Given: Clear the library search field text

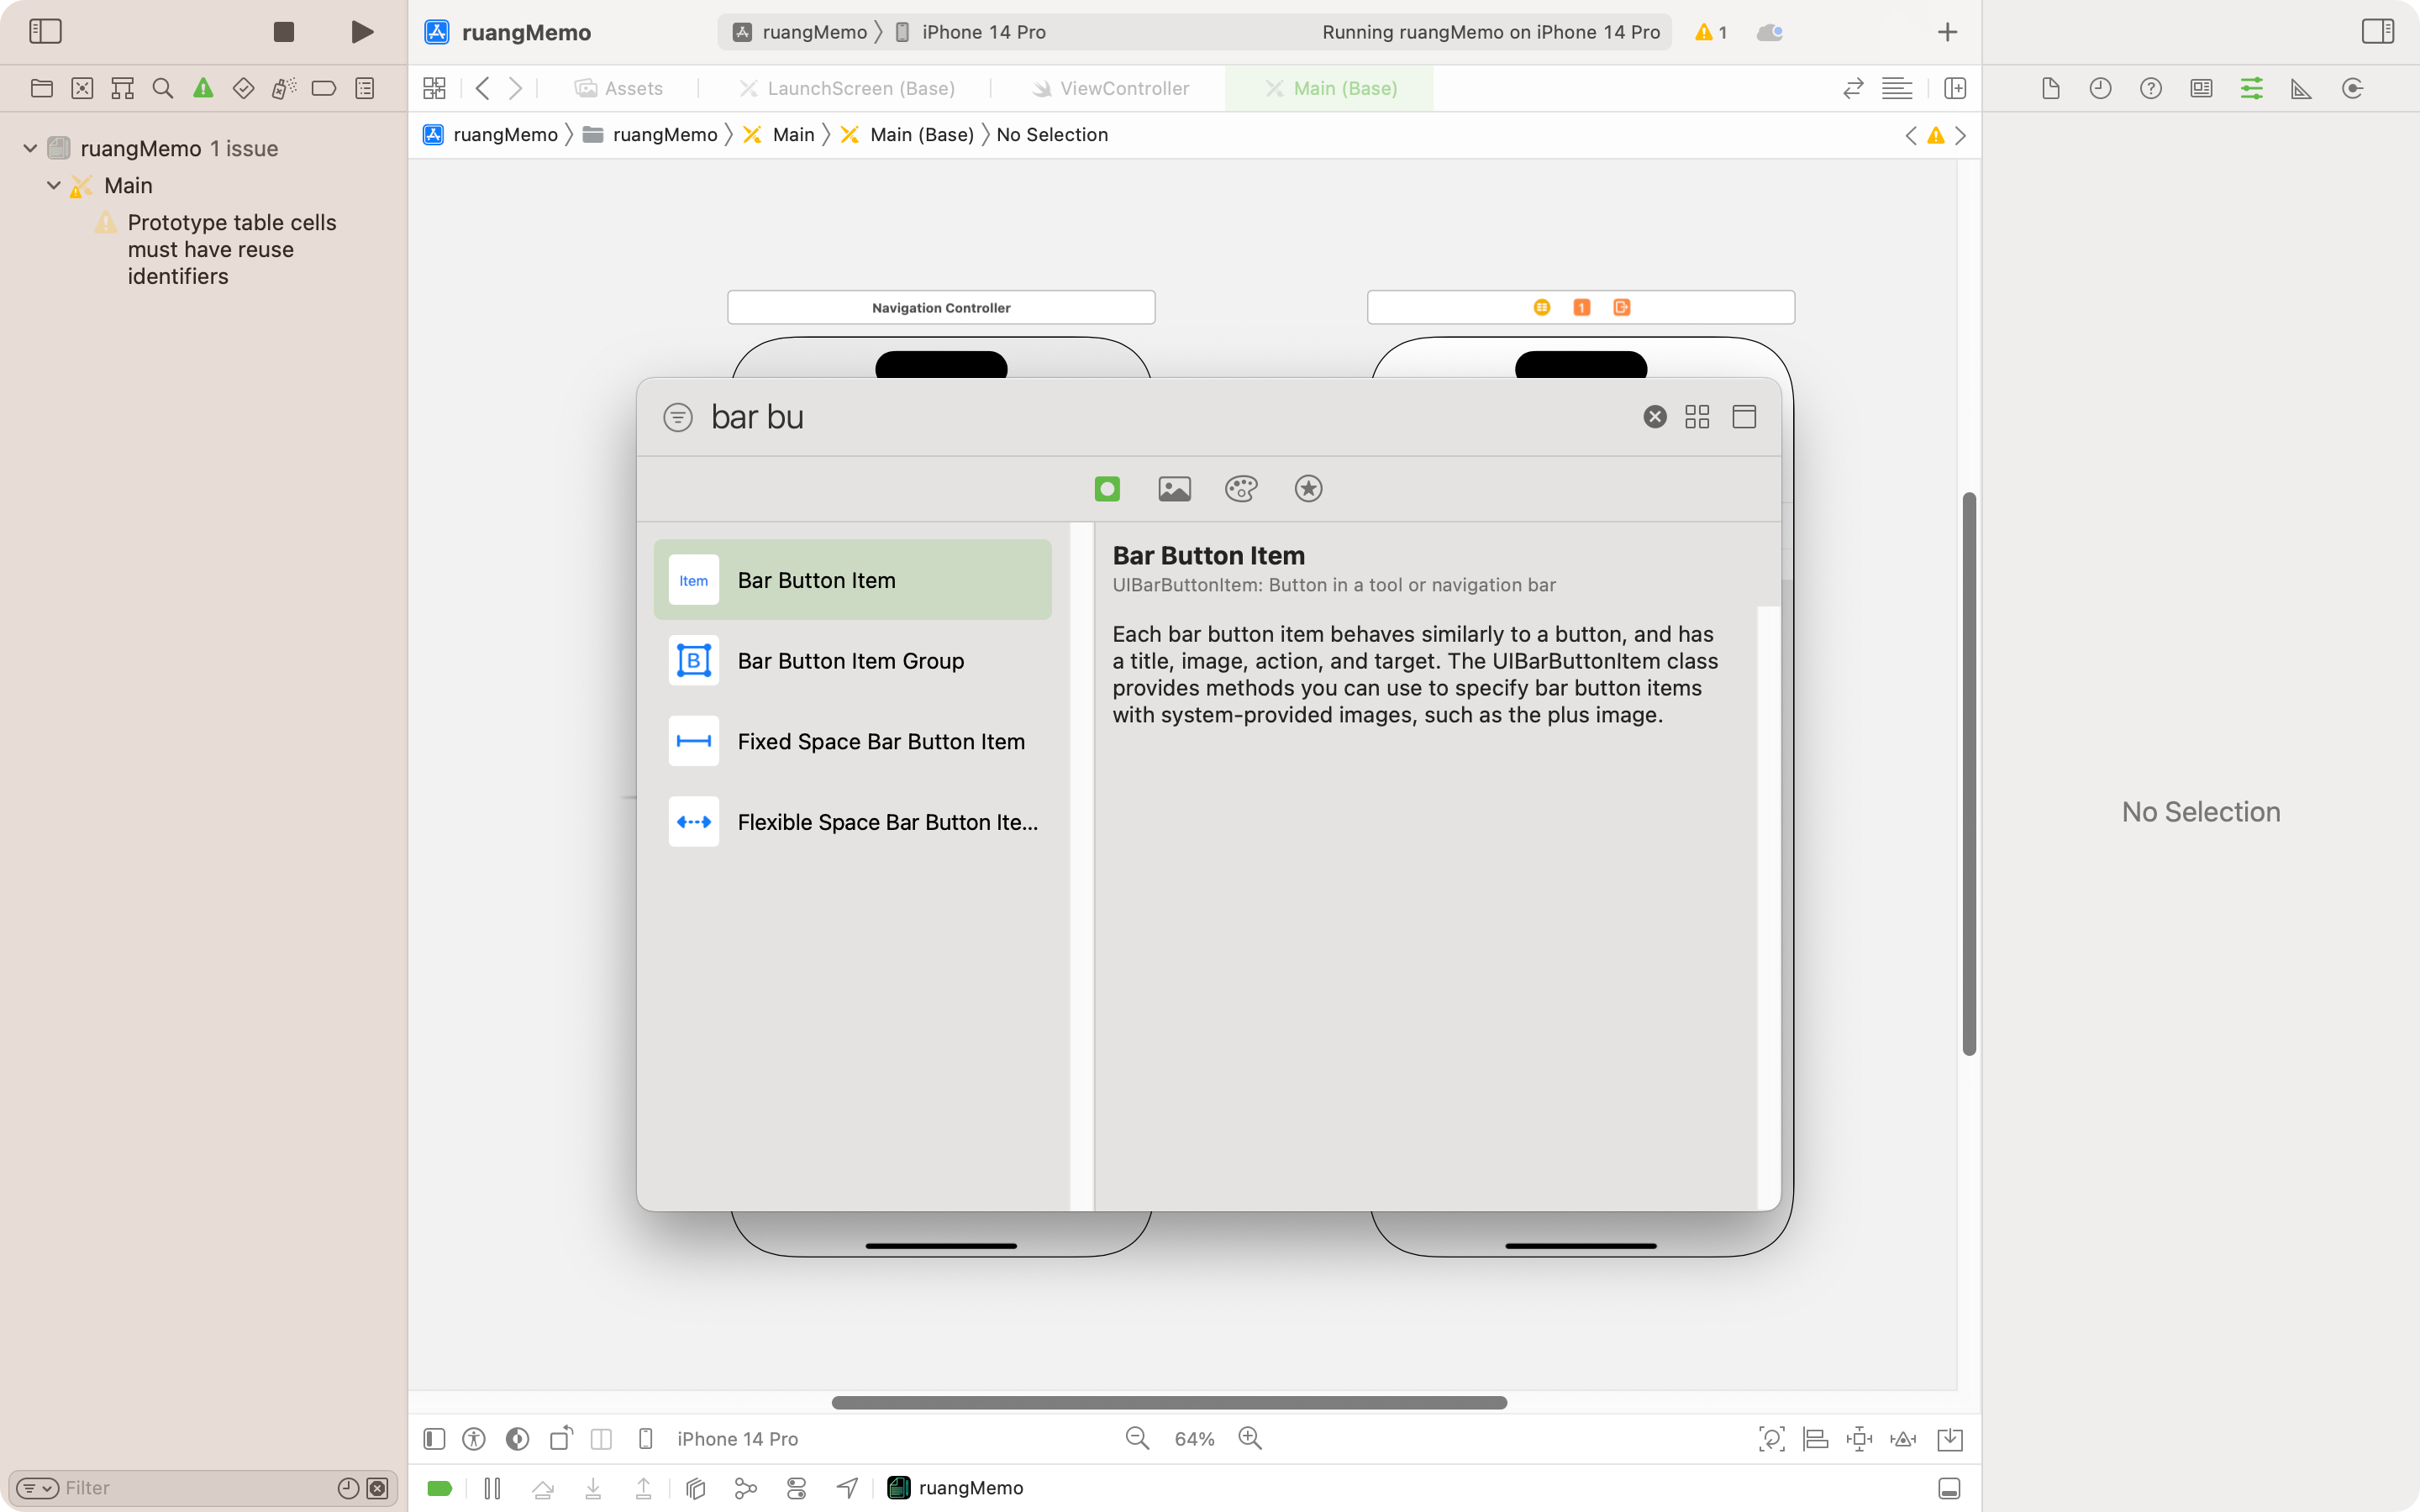Looking at the screenshot, I should tap(1655, 417).
